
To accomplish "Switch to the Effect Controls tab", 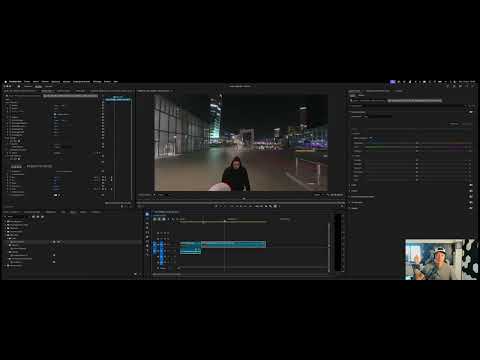I will [x=47, y=91].
